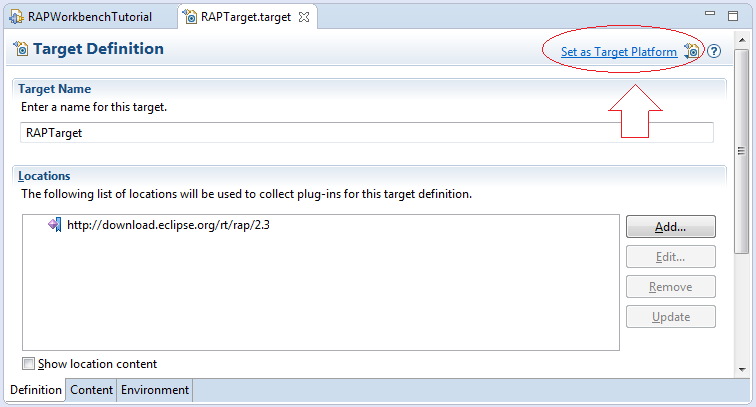Screen dimensions: 756x407
Task: Select the RAPTarget.target editor tab
Action: tap(245, 17)
